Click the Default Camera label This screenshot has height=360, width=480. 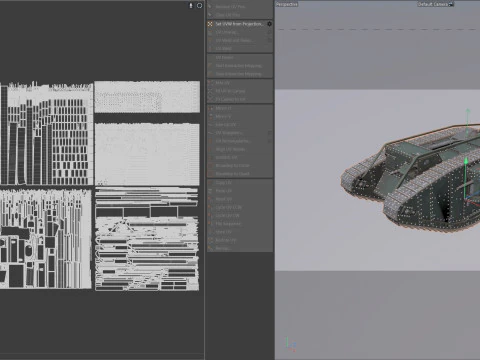(x=433, y=4)
